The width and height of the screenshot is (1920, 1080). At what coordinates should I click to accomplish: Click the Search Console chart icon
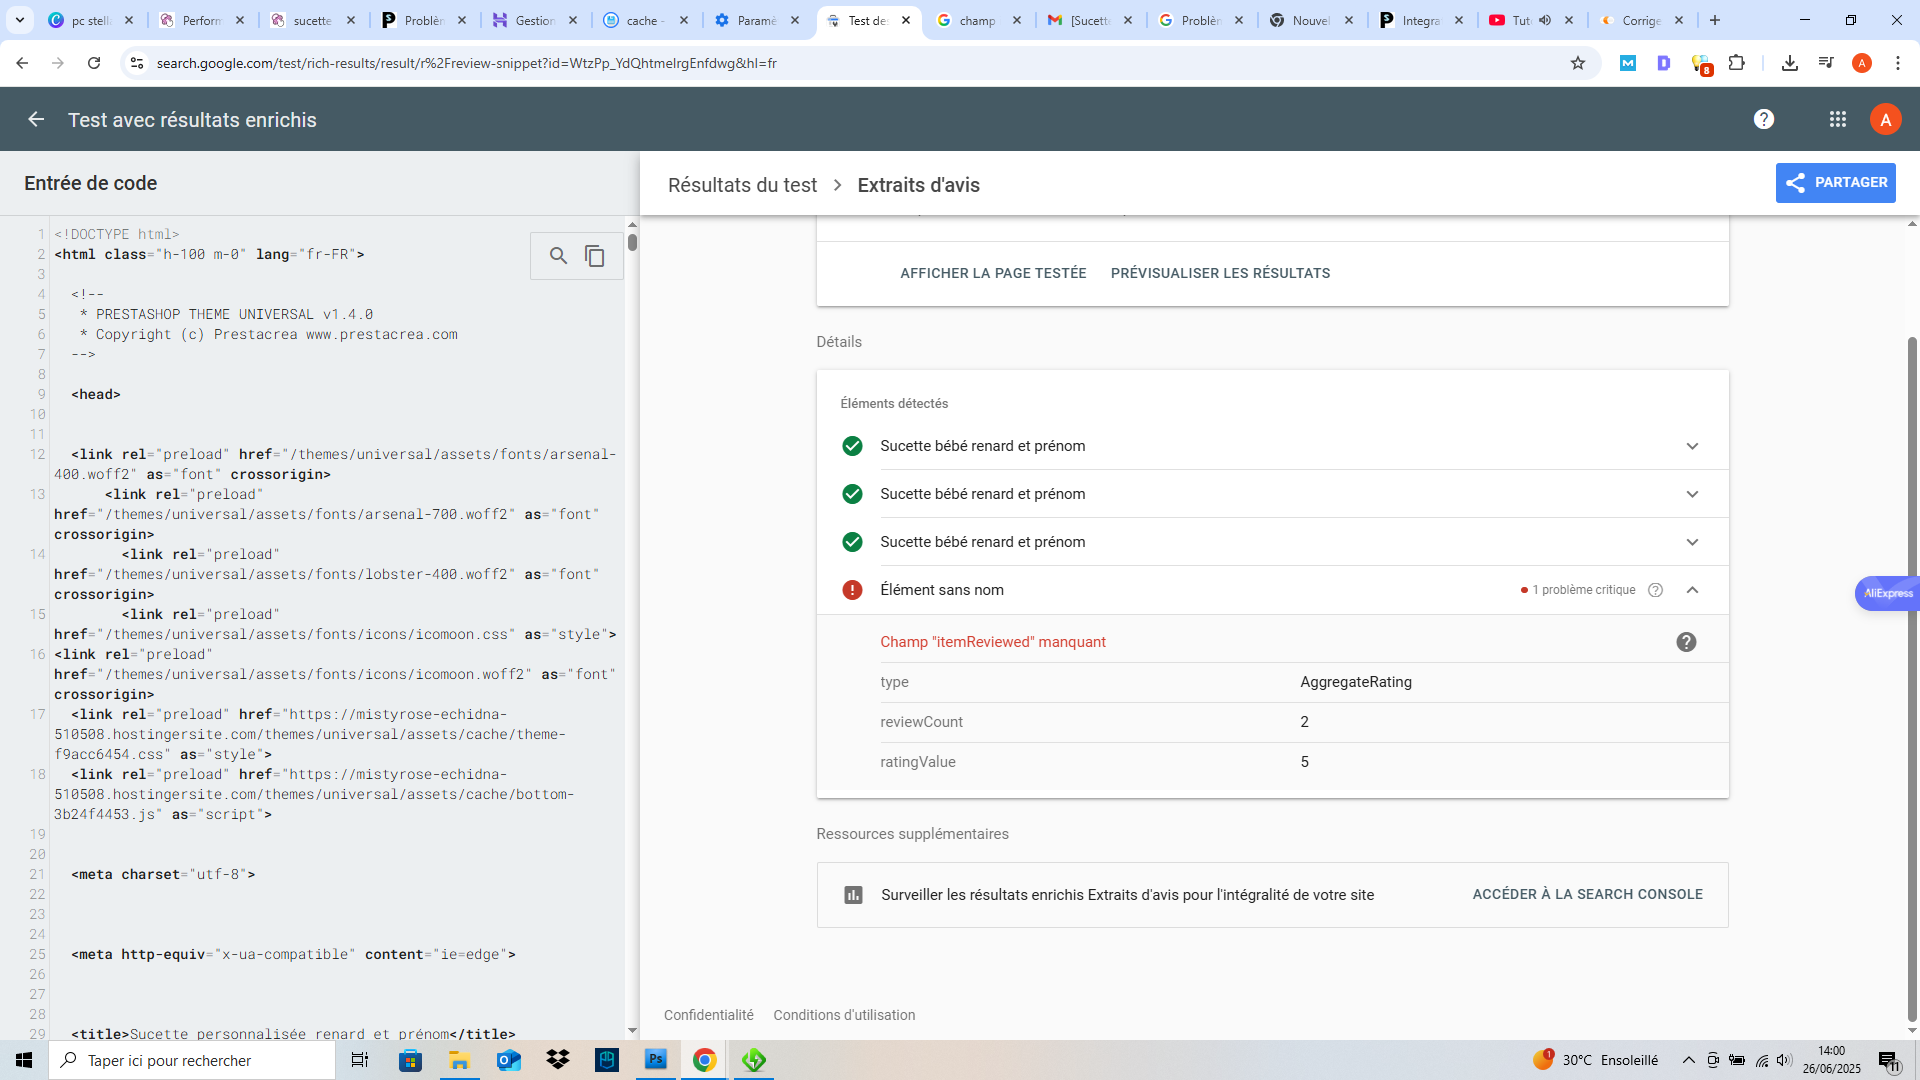[853, 895]
